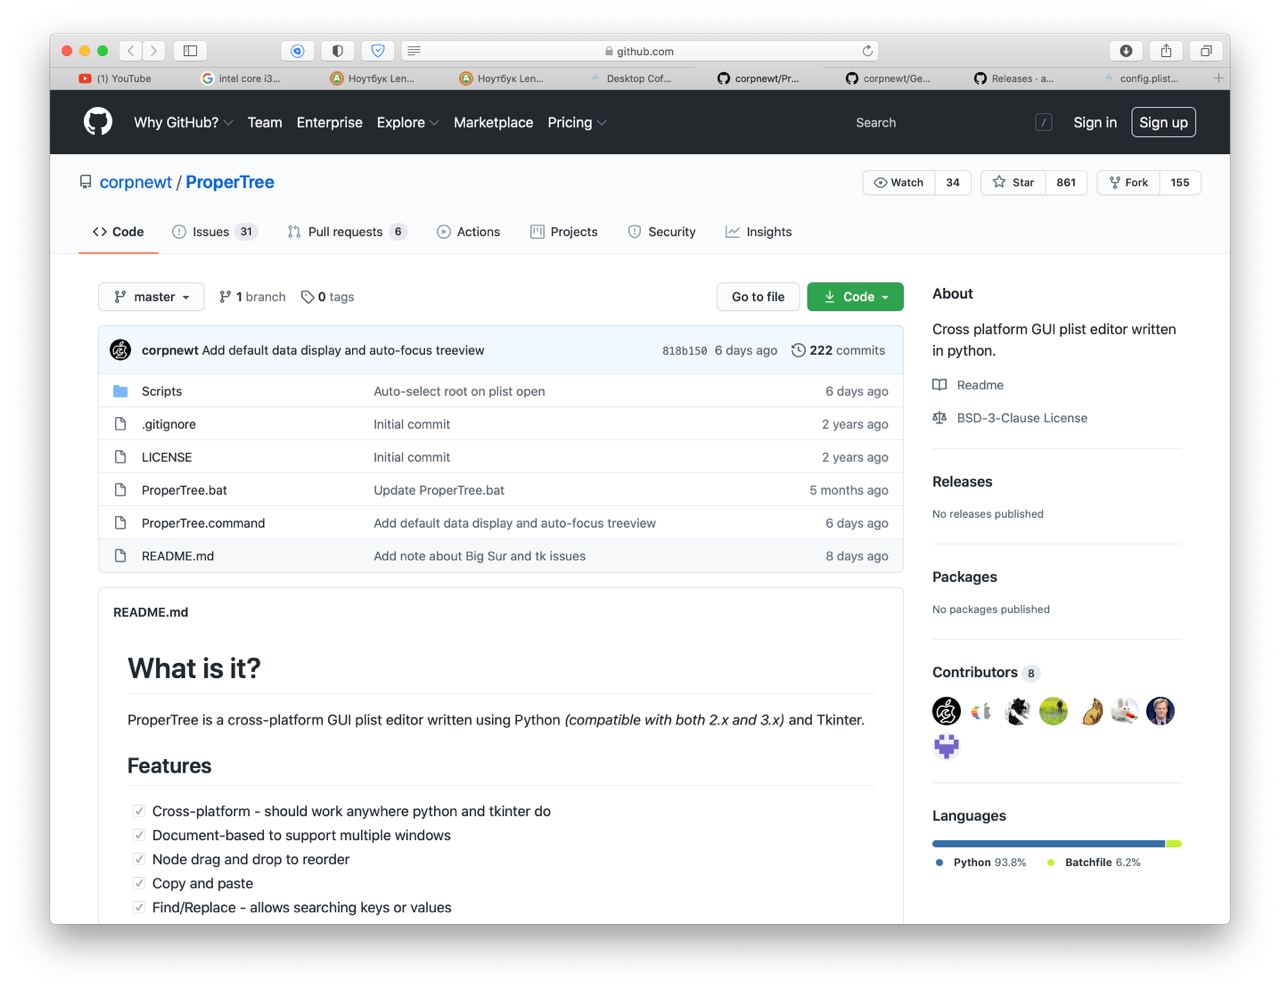Screen dimensions: 1280x990
Task: Click the github.com address bar
Action: pos(640,50)
